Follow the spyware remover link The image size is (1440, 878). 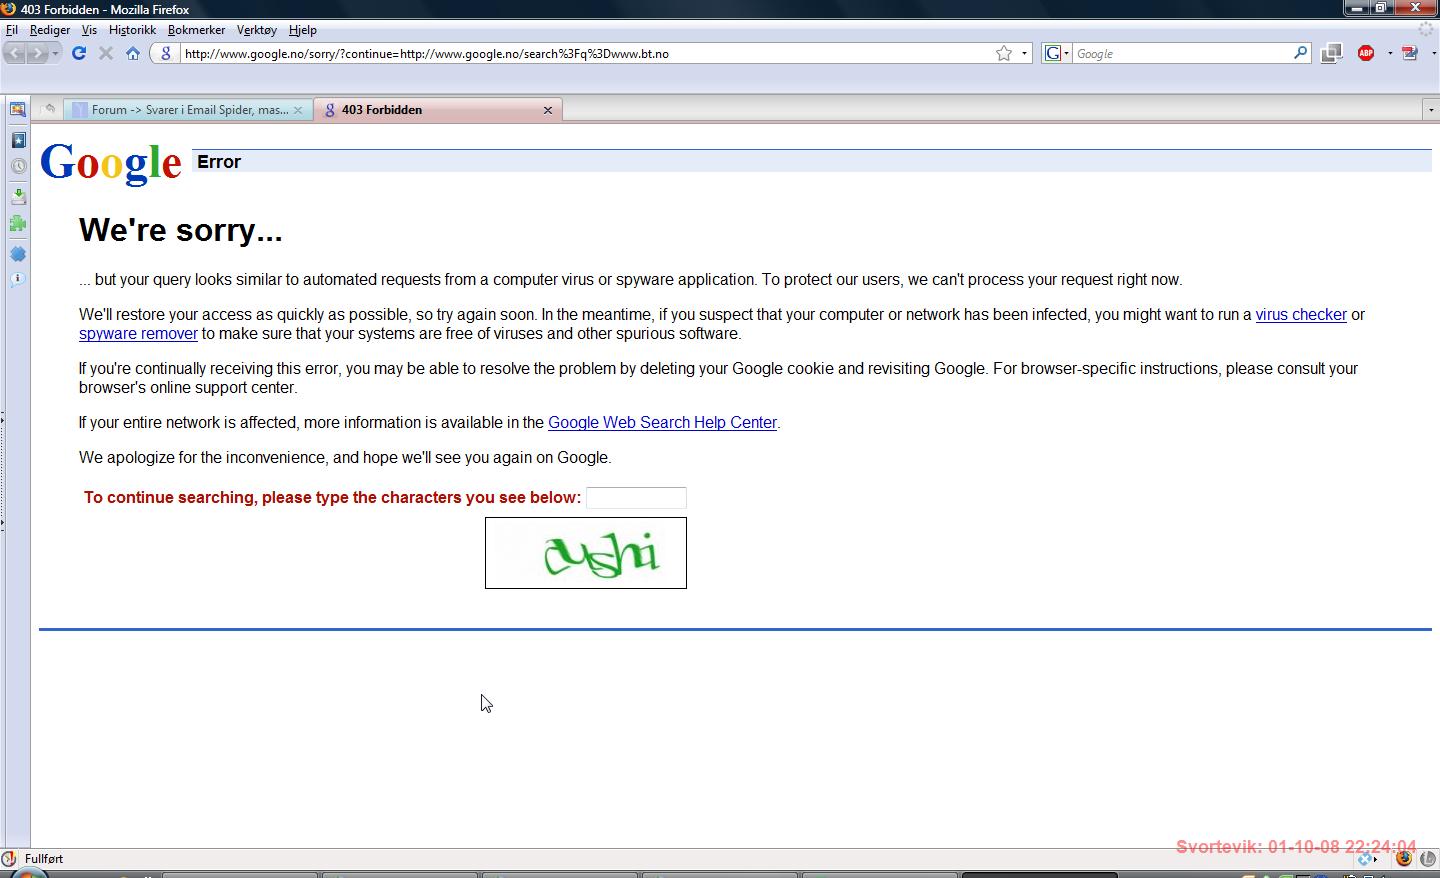[138, 334]
